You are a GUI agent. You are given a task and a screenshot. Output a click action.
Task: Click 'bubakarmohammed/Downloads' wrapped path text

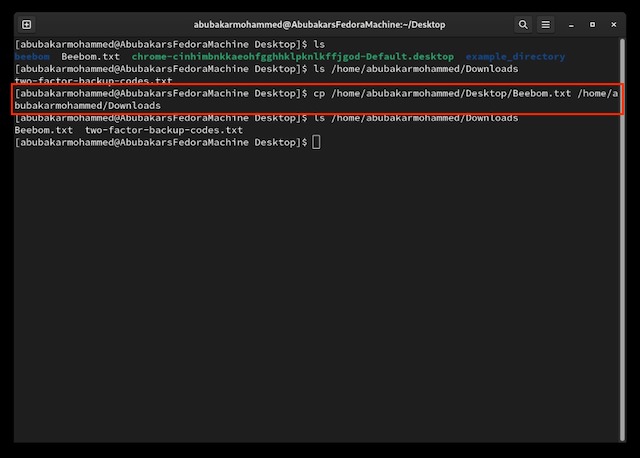click(87, 105)
